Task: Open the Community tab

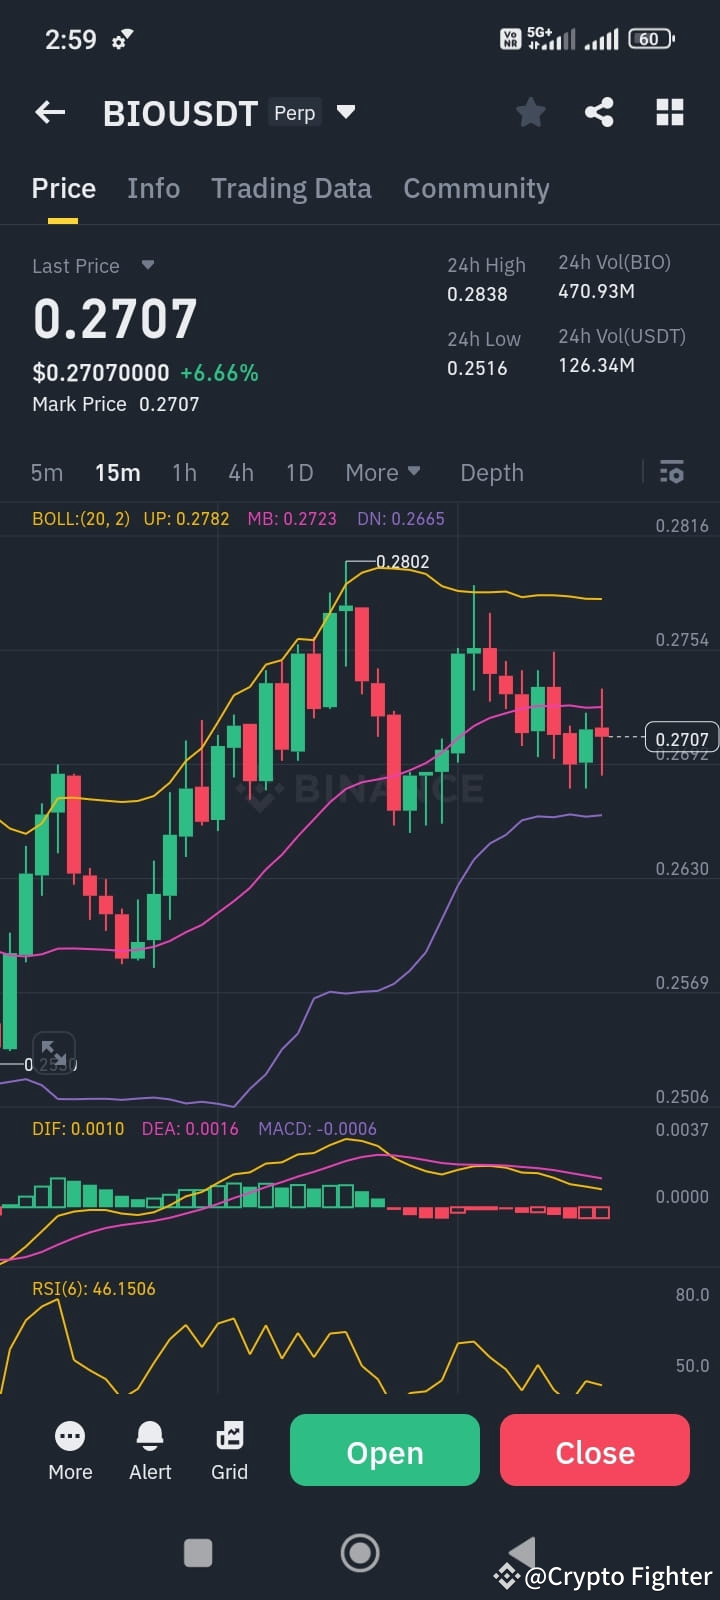Action: click(x=476, y=188)
